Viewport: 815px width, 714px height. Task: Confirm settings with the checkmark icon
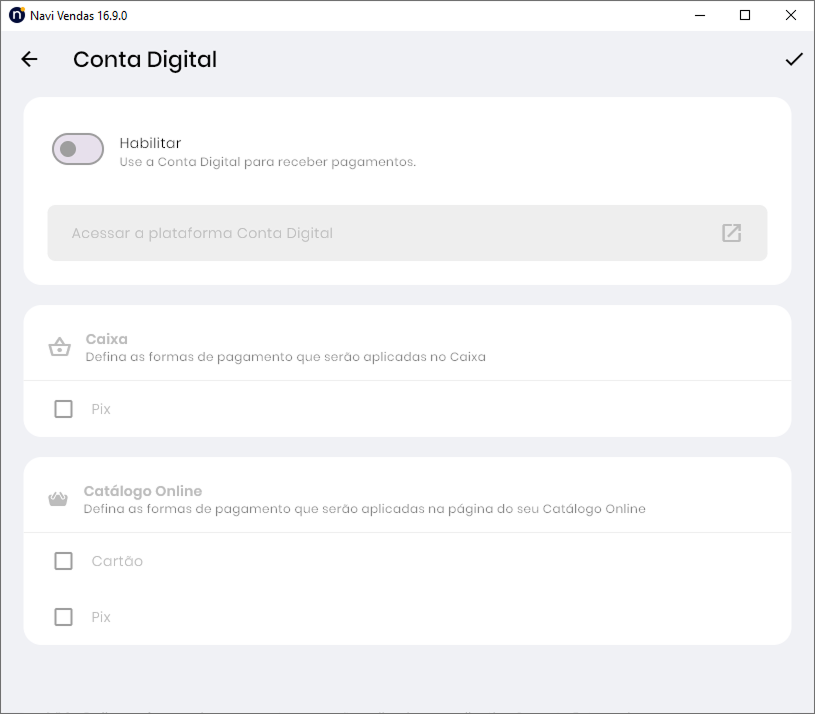click(794, 59)
